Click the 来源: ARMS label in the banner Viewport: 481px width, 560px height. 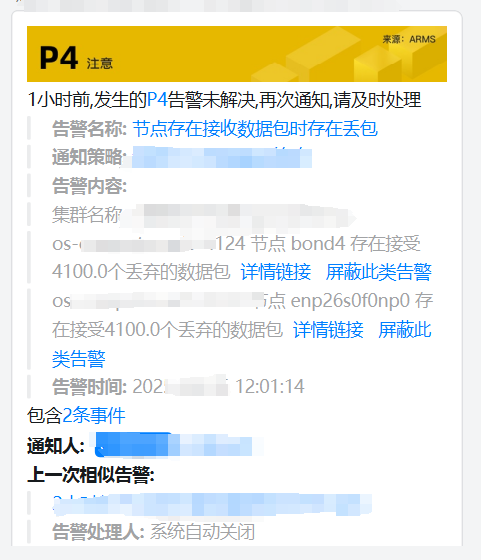[409, 39]
